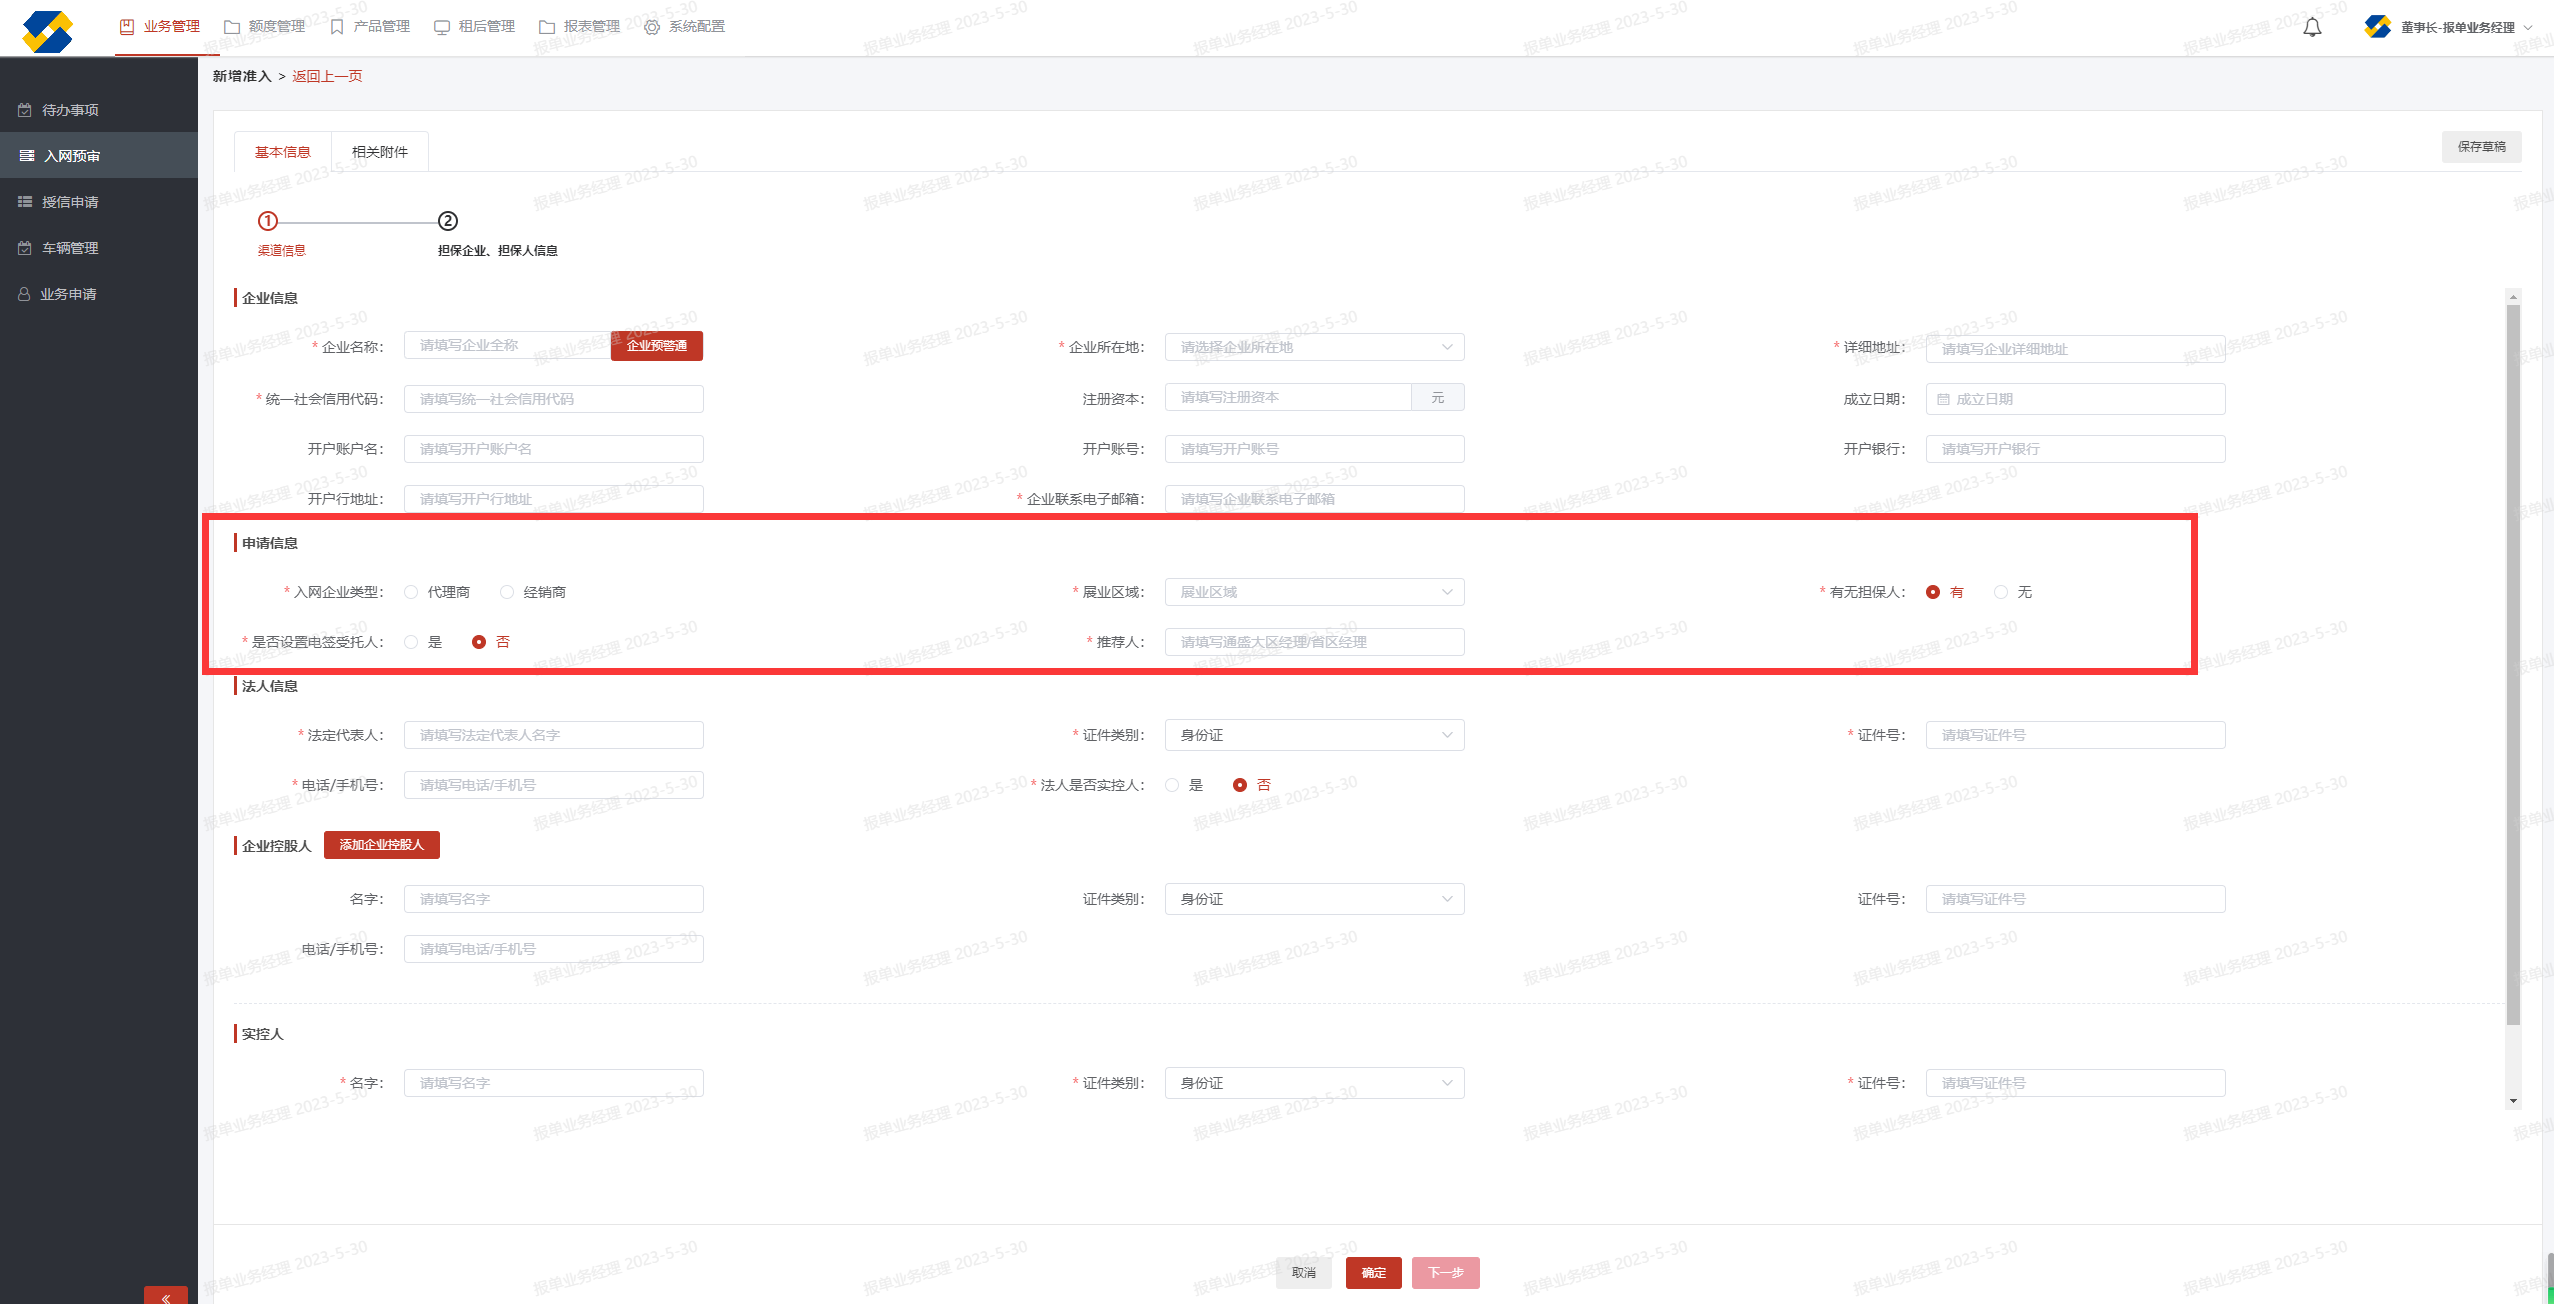
Task: Click the 车辆管理 sidebar icon
Action: [25, 248]
